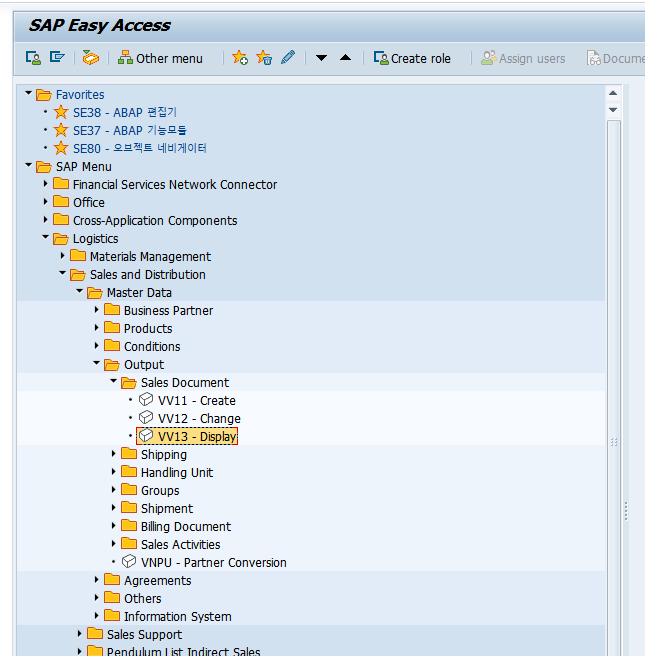Click the tree scrollbar up arrow
The width and height of the screenshot is (645, 656).
pyautogui.click(x=613, y=93)
